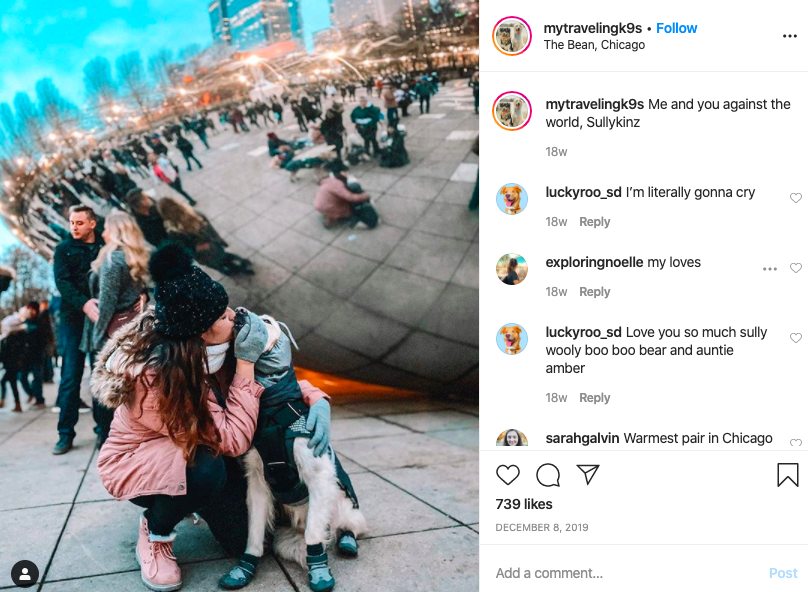Open the December 8, 2019 post date link
This screenshot has width=808, height=592.
[x=542, y=528]
